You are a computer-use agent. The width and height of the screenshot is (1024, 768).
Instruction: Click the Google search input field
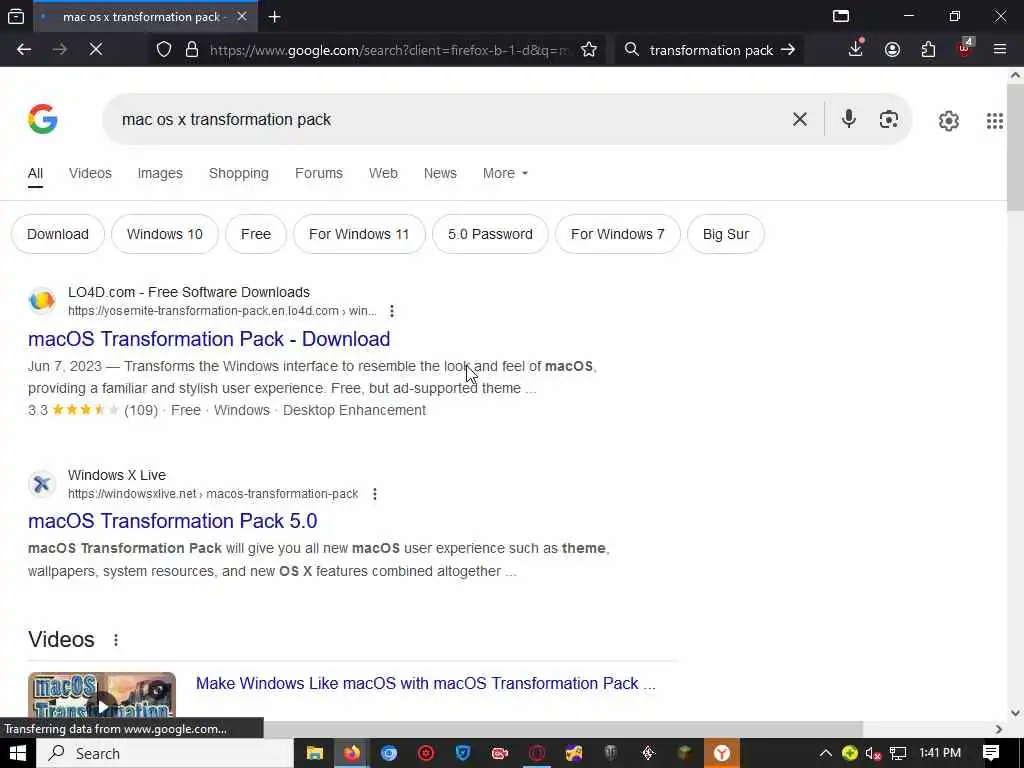(x=451, y=120)
